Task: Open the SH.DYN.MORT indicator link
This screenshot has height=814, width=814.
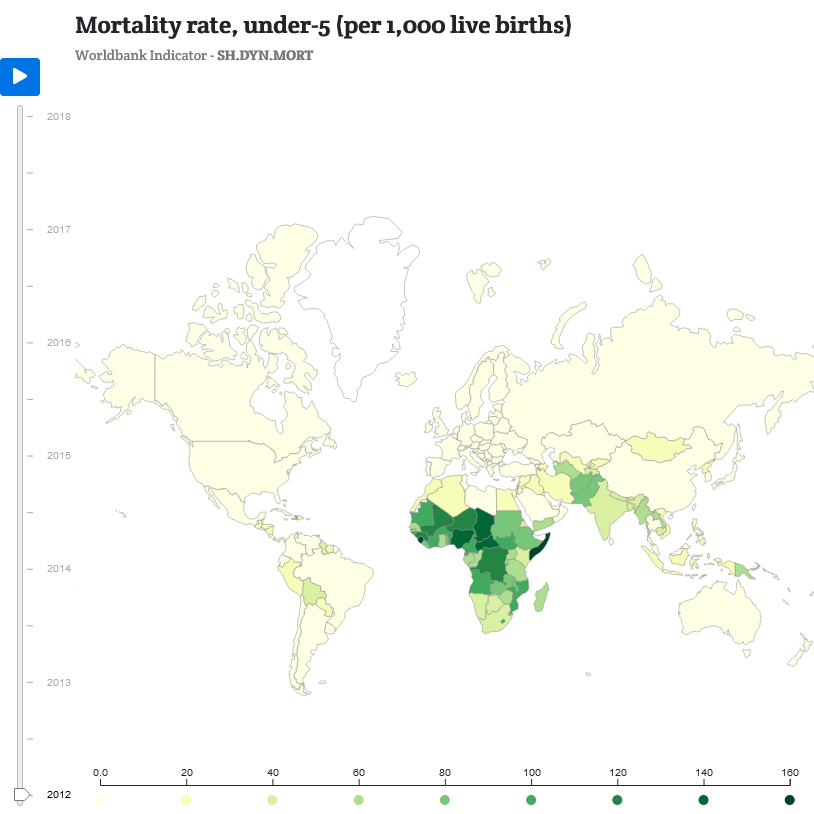Action: [267, 56]
